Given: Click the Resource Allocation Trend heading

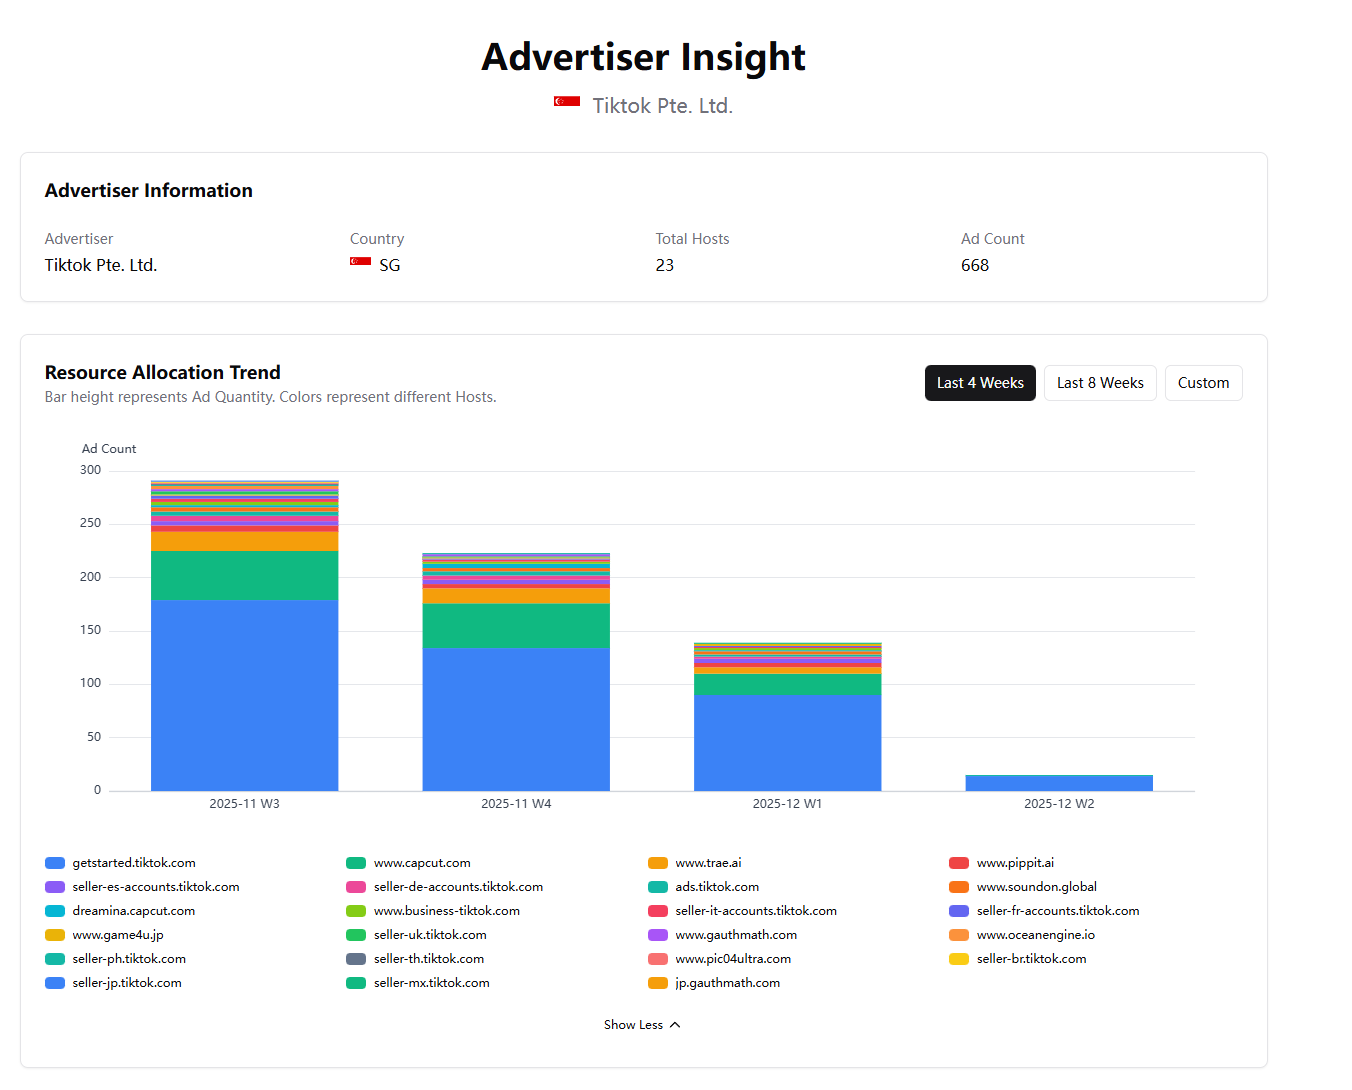Looking at the screenshot, I should (x=163, y=372).
